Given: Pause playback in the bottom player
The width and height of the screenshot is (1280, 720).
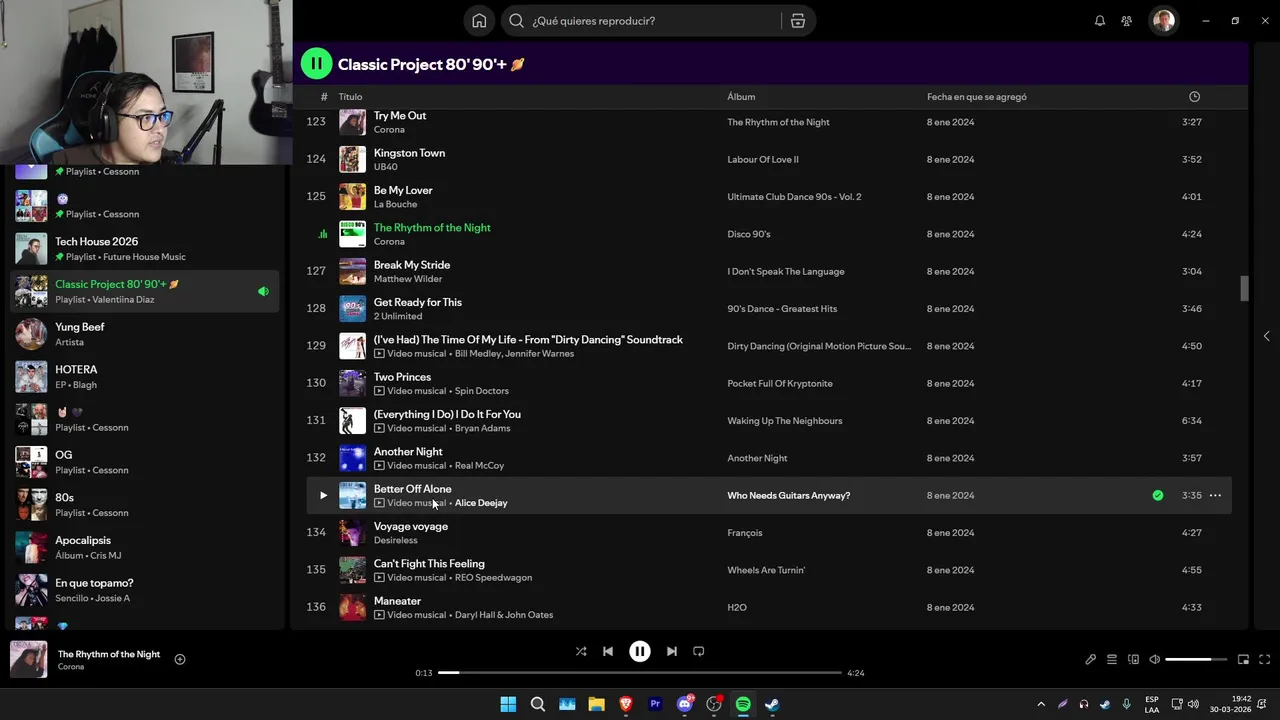Looking at the screenshot, I should 640,651.
